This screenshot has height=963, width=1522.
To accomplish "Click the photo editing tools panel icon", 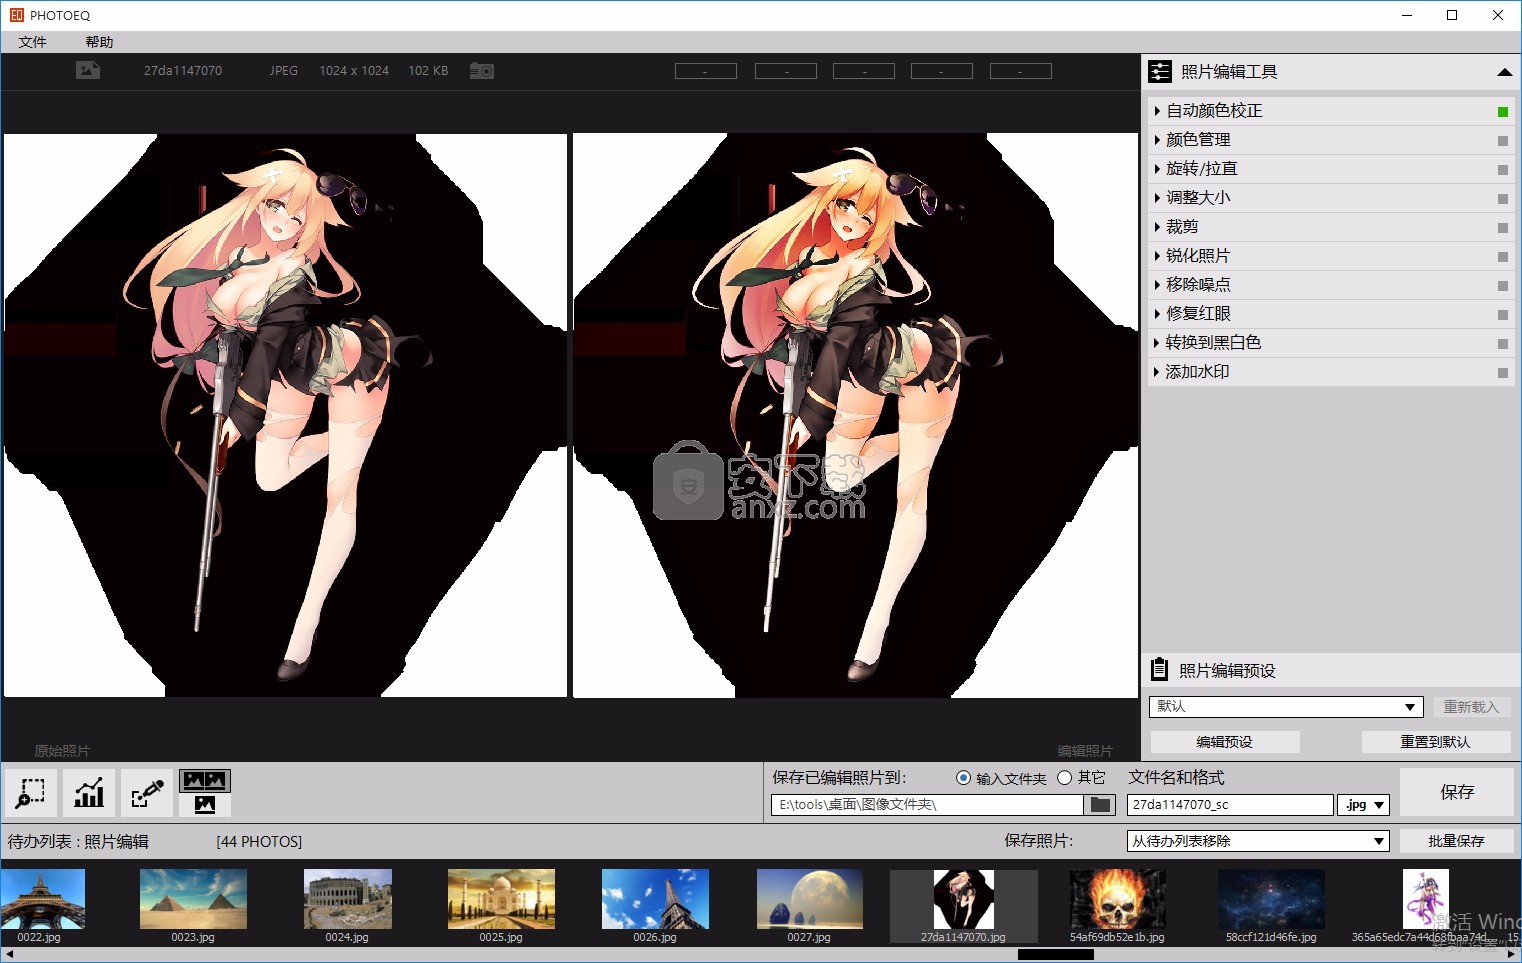I will pos(1160,71).
